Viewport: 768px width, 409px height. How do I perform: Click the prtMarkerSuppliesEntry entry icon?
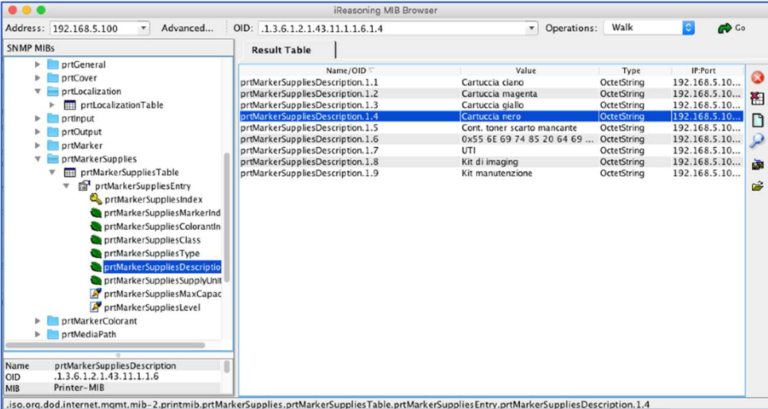pyautogui.click(x=84, y=186)
